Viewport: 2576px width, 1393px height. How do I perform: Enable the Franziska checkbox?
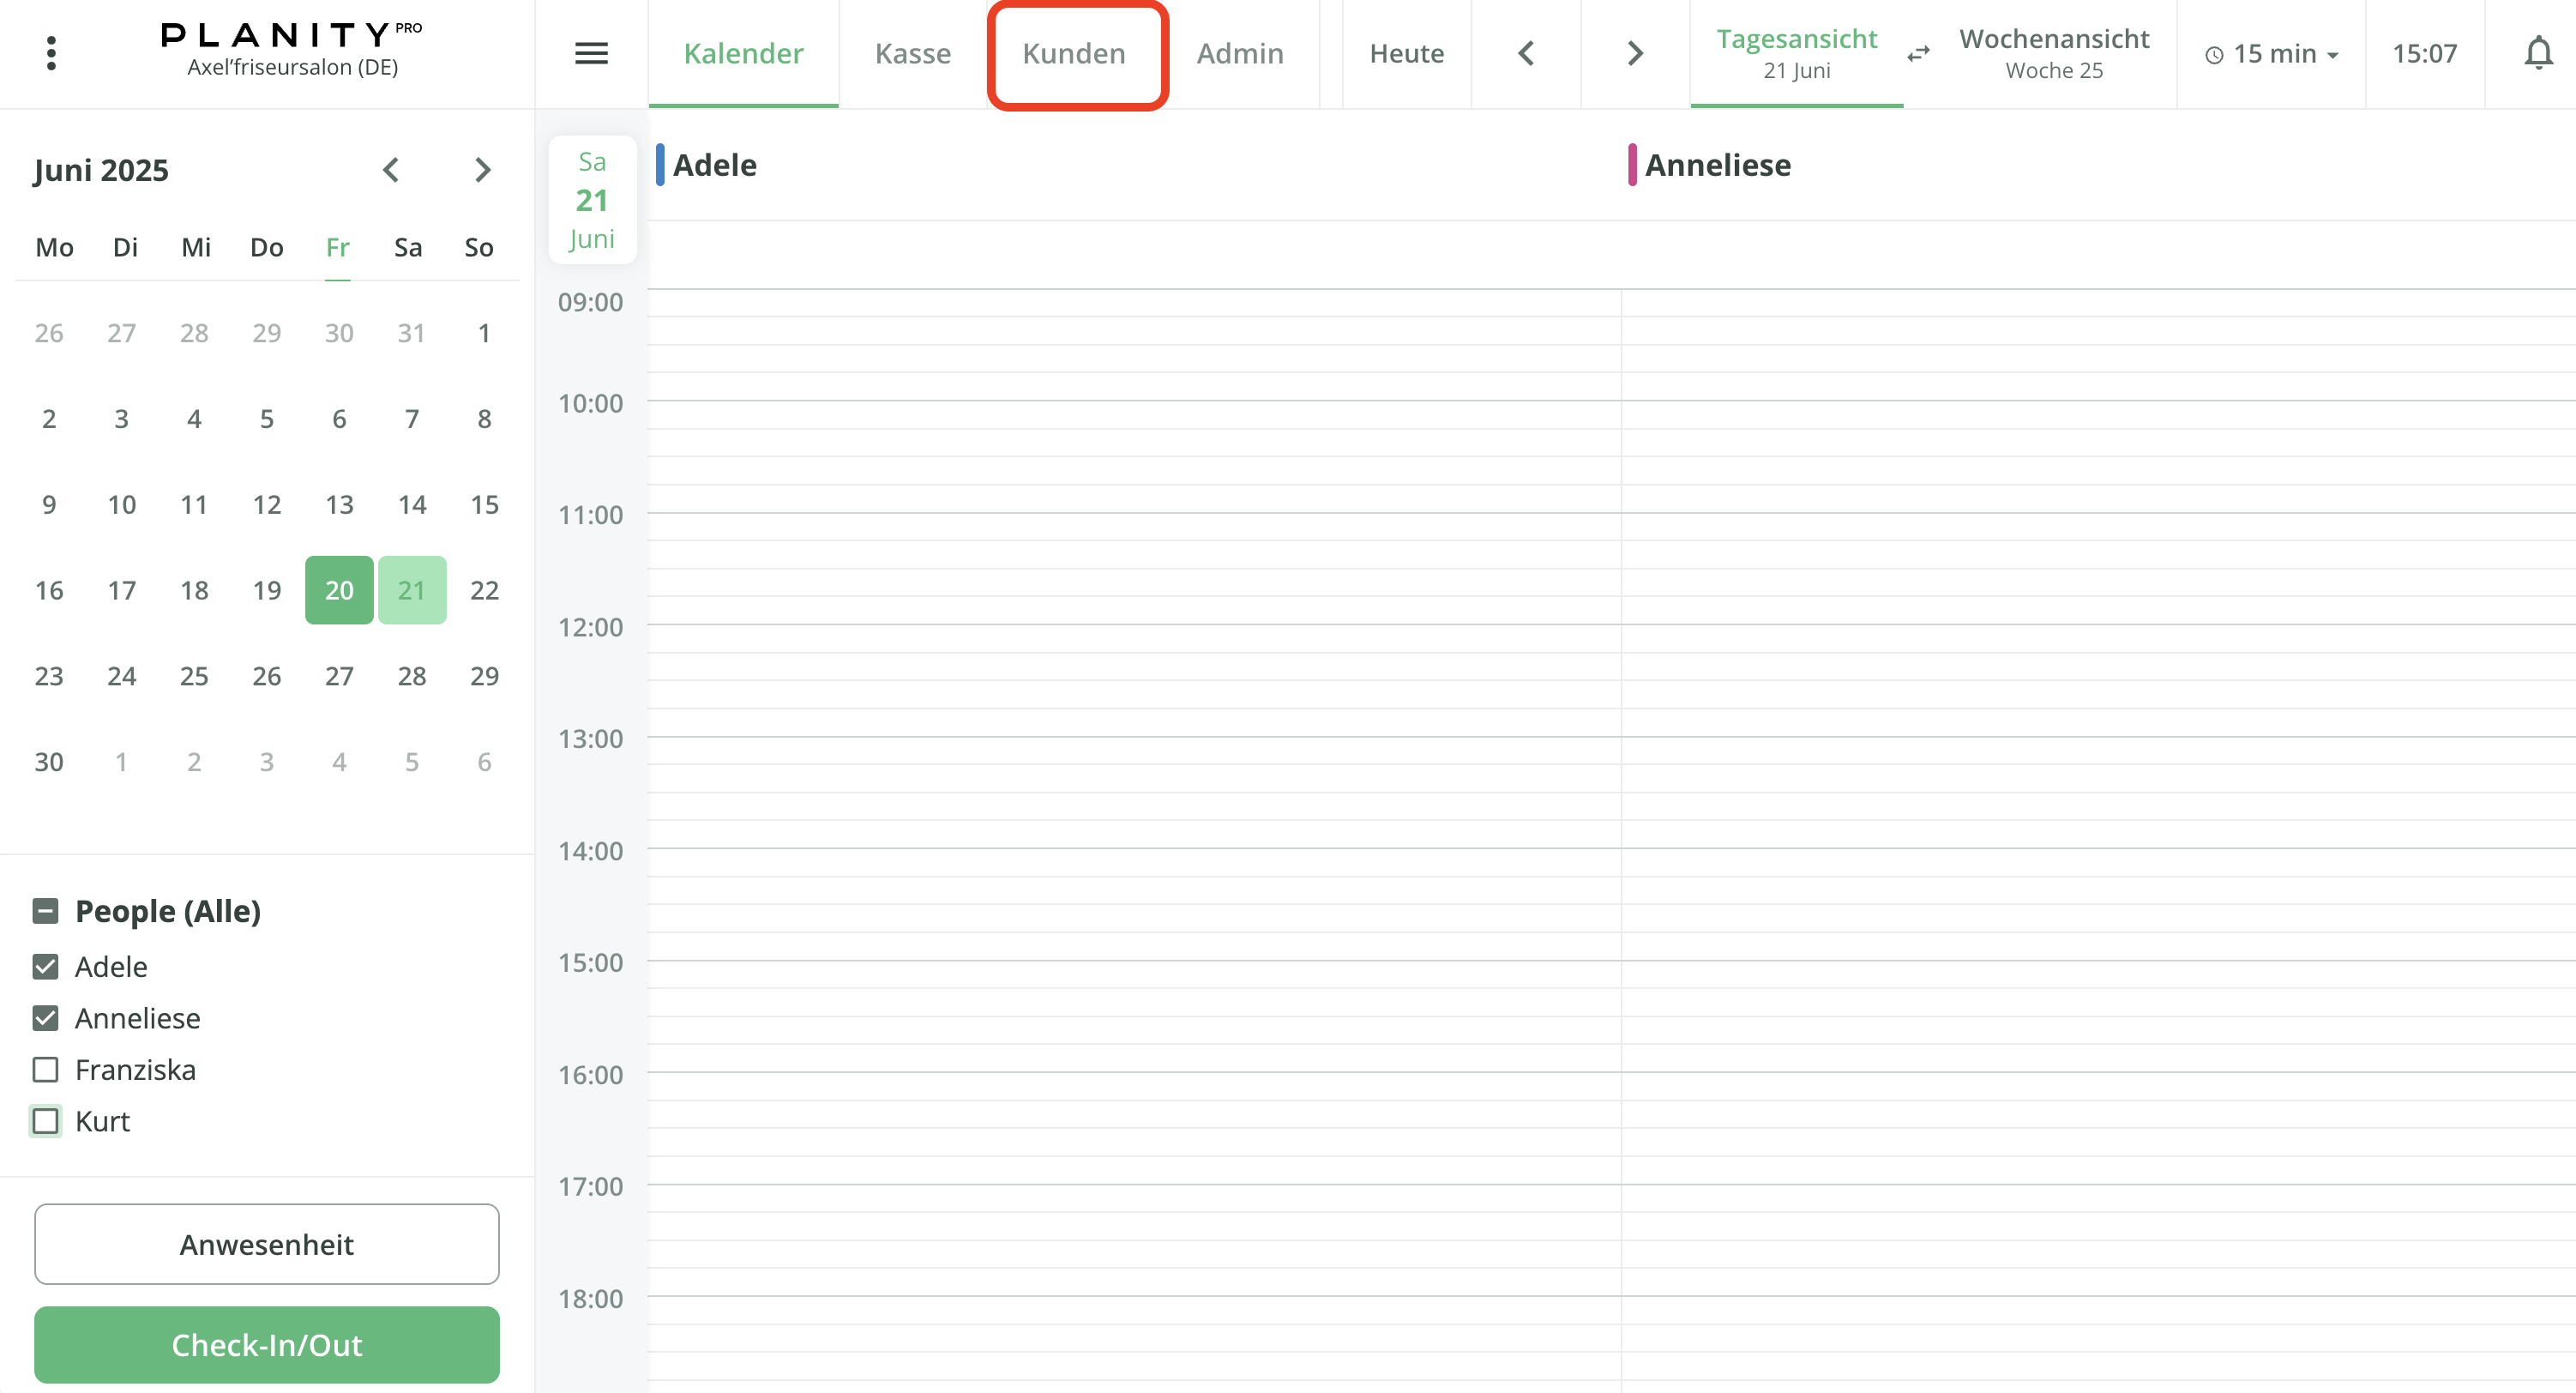point(46,1069)
